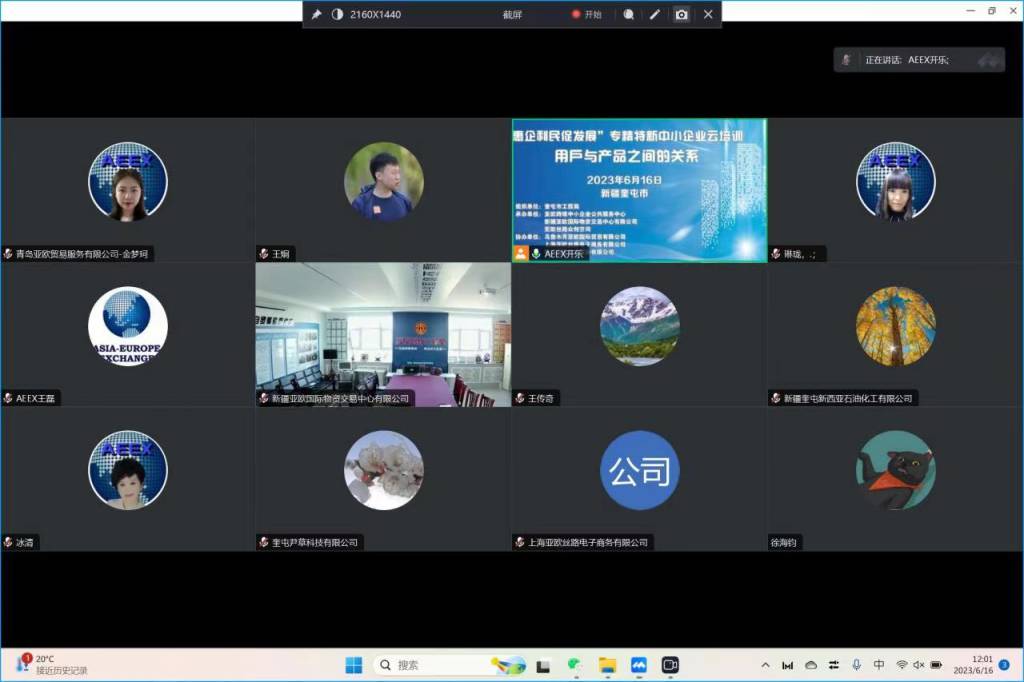Pin the screenshot toolbar
This screenshot has width=1024, height=682.
click(317, 15)
